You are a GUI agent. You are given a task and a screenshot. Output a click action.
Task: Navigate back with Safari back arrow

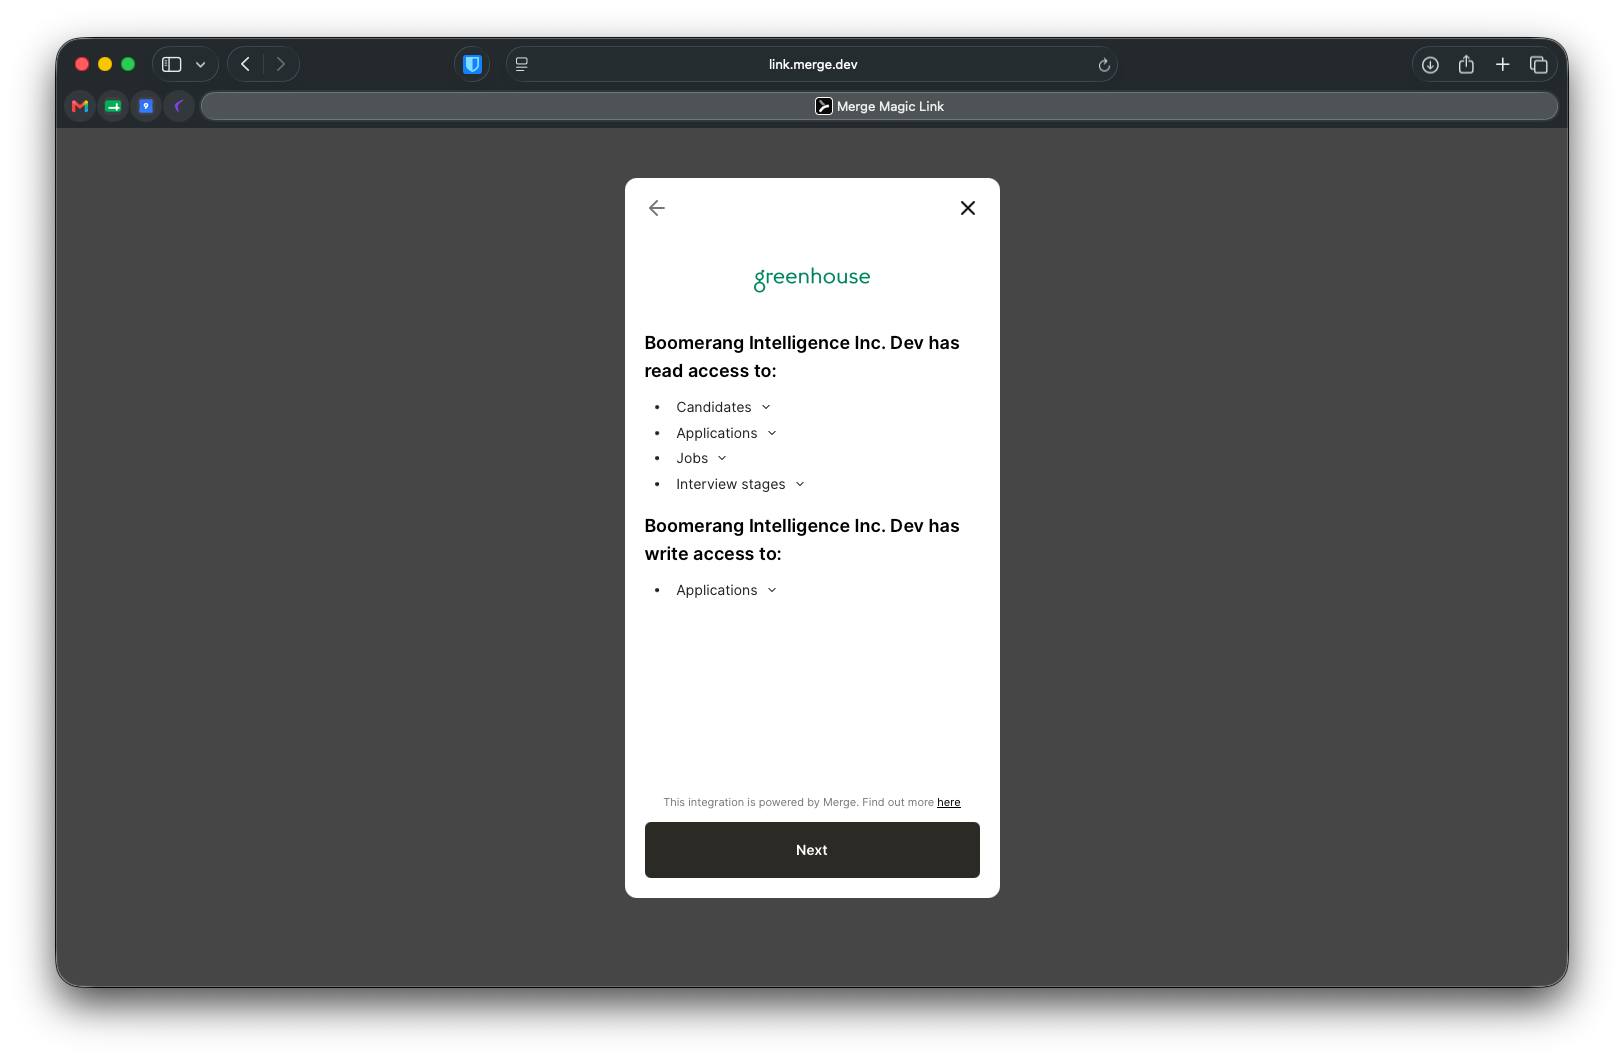click(246, 64)
